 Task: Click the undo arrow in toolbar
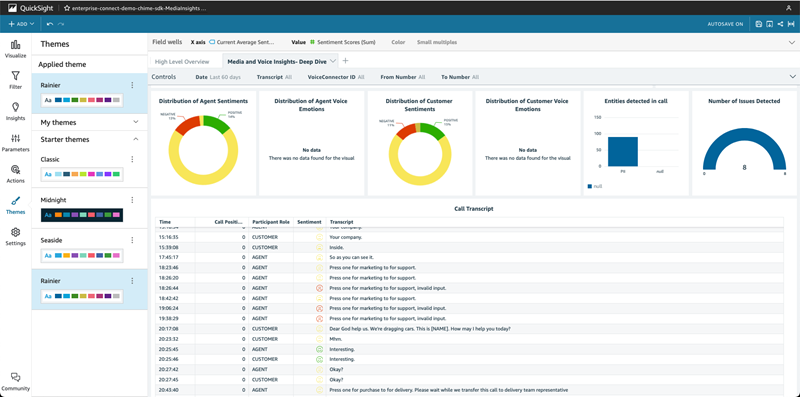pos(50,24)
